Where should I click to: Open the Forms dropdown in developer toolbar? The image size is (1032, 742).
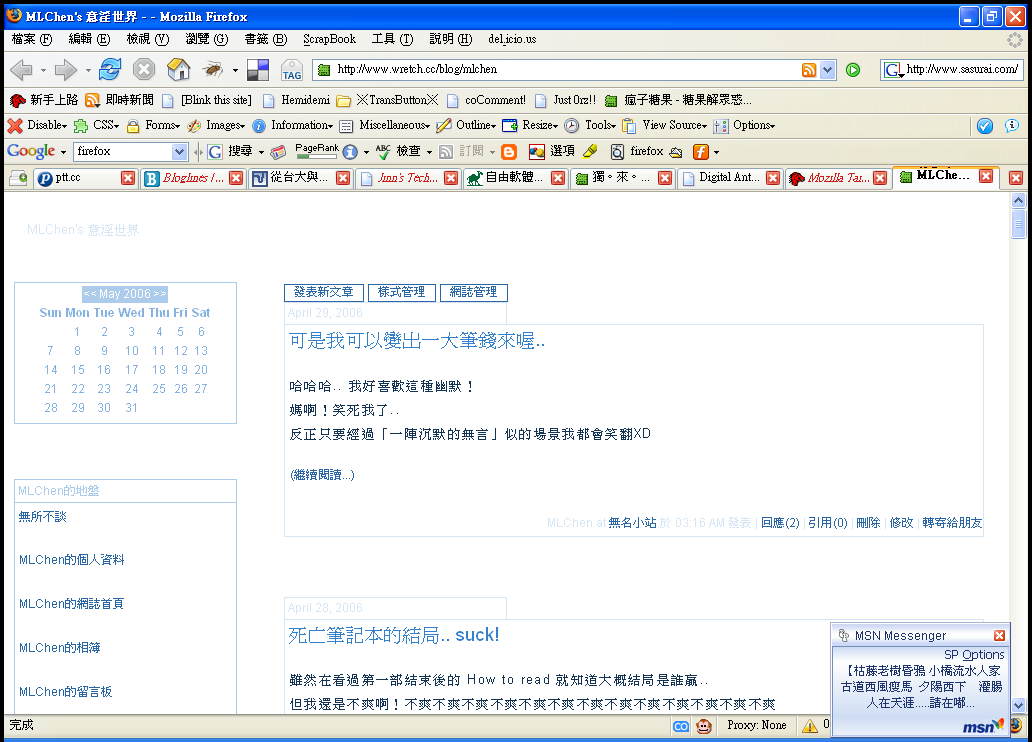pyautogui.click(x=153, y=125)
